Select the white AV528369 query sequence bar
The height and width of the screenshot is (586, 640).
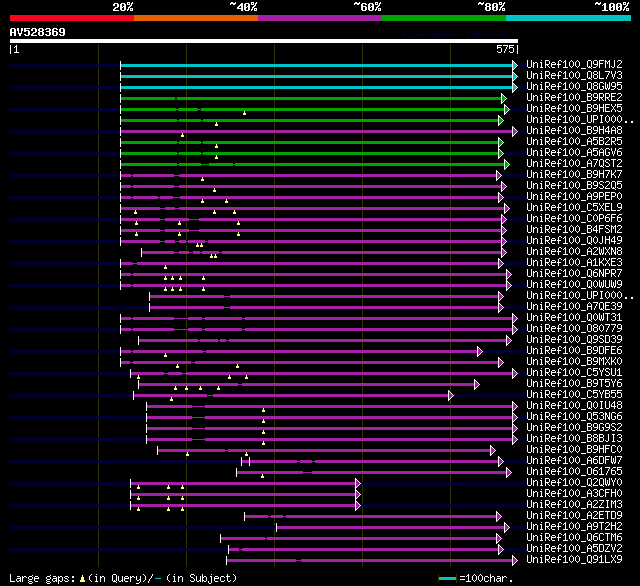pos(264,41)
